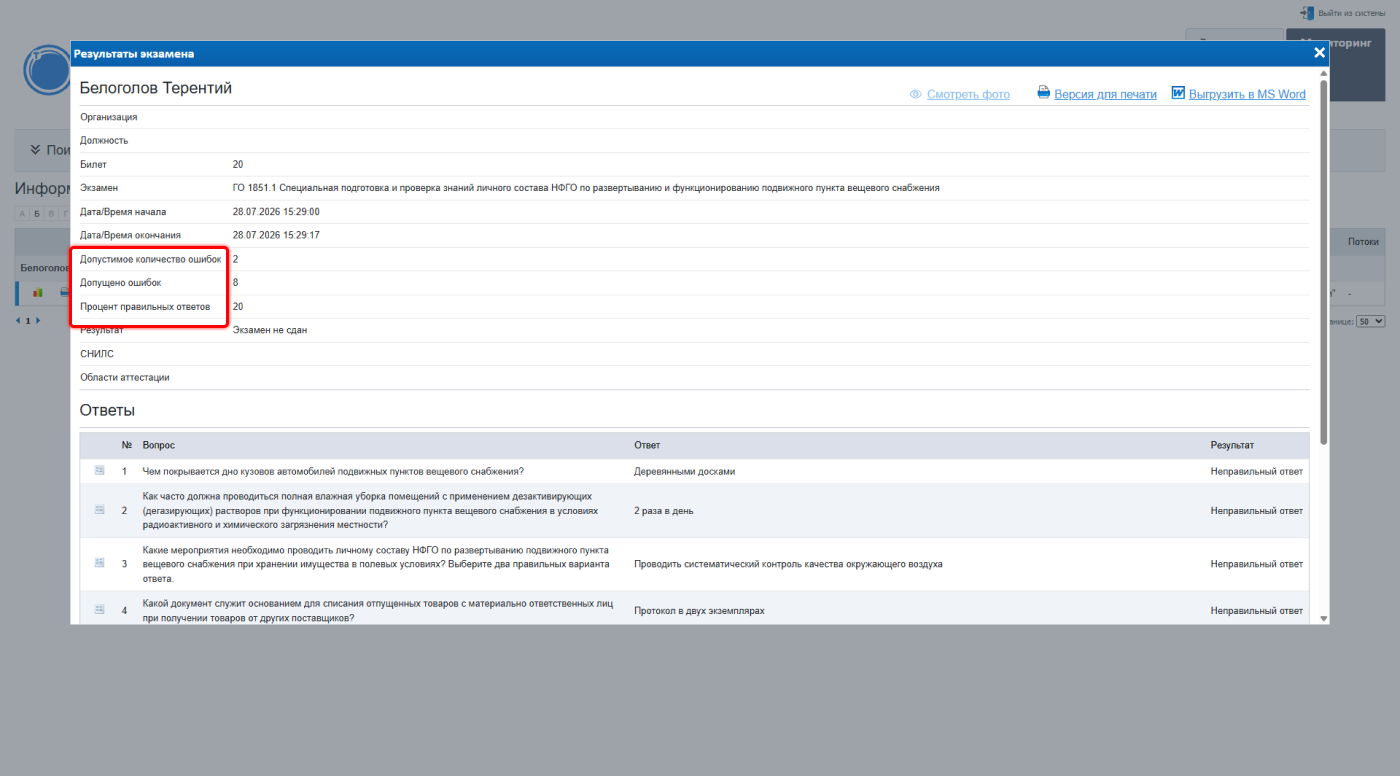Filter by letter А in alphabet bar
This screenshot has height=776, width=1400.
click(21, 213)
